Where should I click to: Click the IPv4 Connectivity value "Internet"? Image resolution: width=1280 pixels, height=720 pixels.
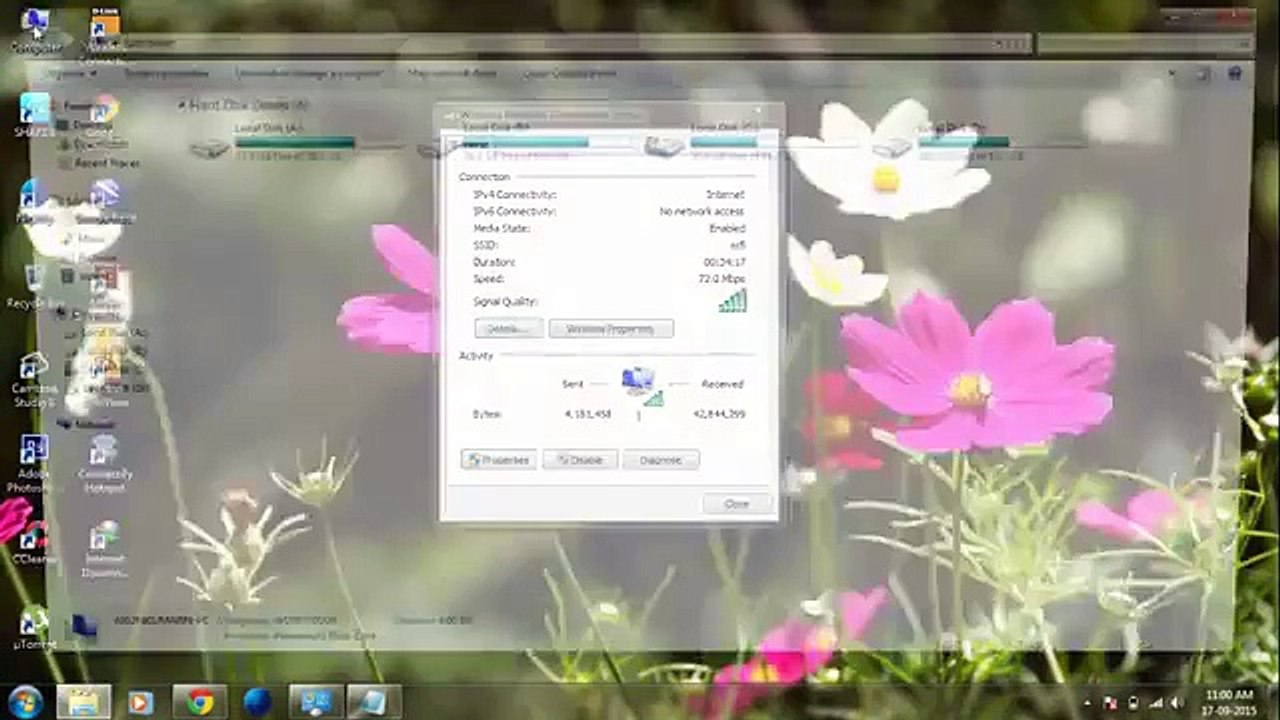tap(725, 194)
